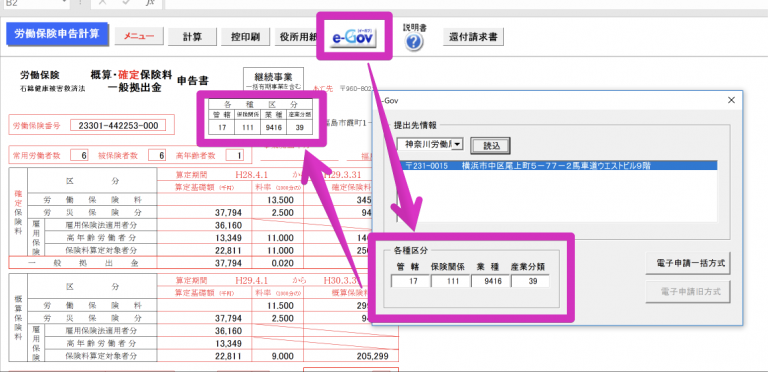This screenshot has width=768, height=372.
Task: Open the 還付請求書 button
Action: click(x=473, y=37)
